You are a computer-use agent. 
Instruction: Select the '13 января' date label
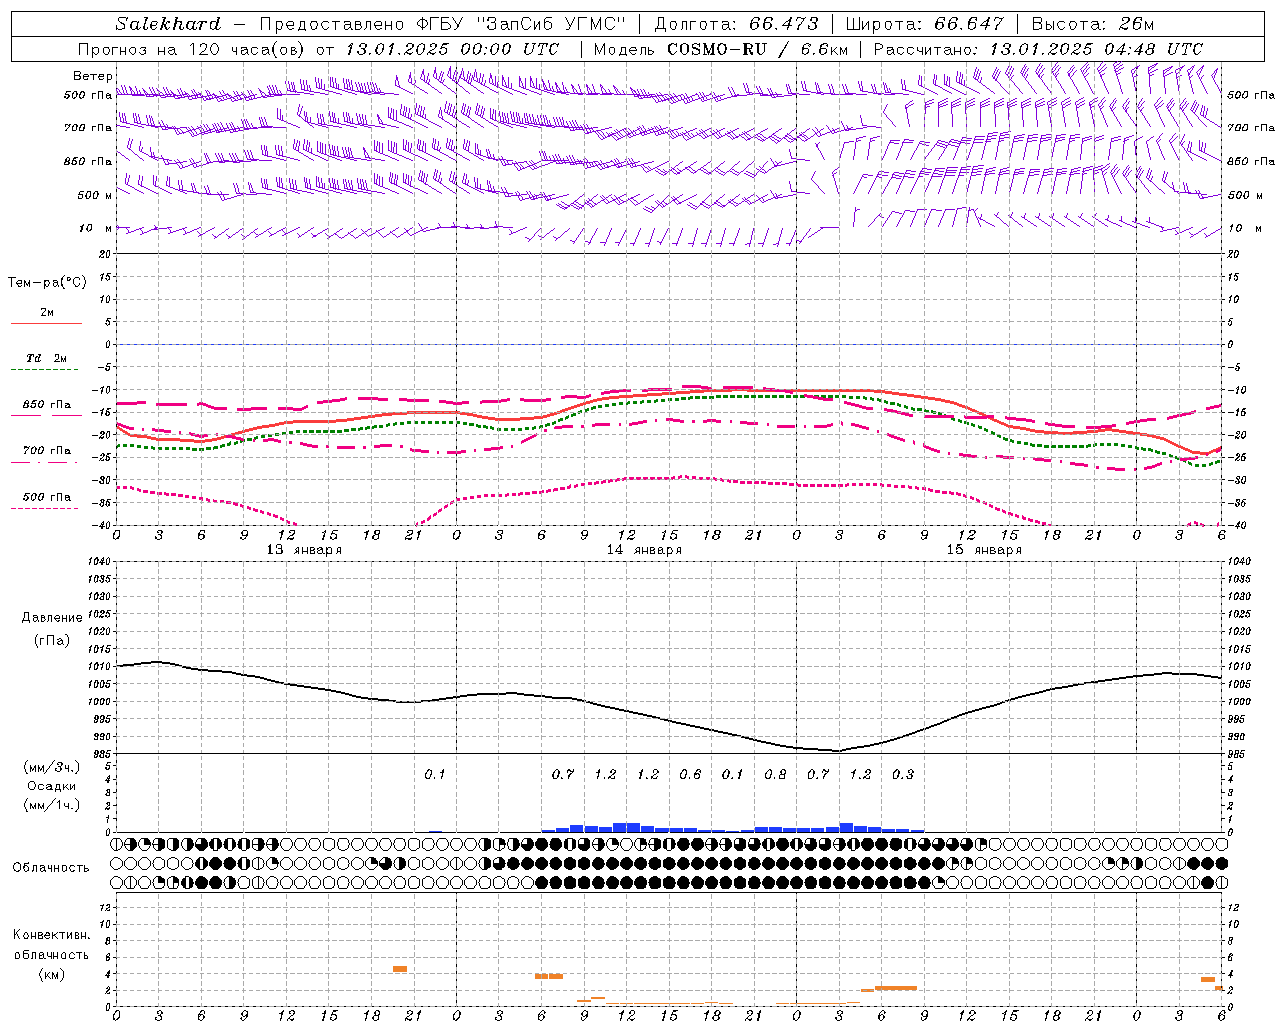point(304,550)
